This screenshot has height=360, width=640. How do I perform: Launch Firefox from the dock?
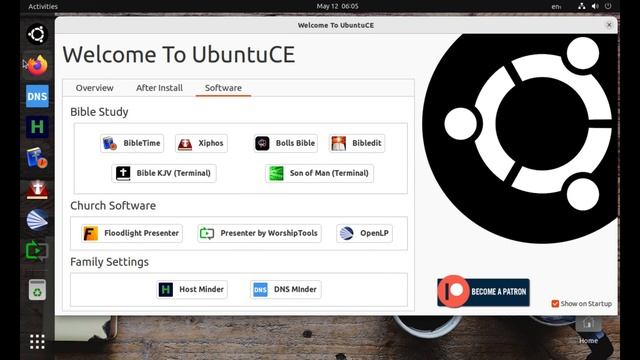[37, 65]
